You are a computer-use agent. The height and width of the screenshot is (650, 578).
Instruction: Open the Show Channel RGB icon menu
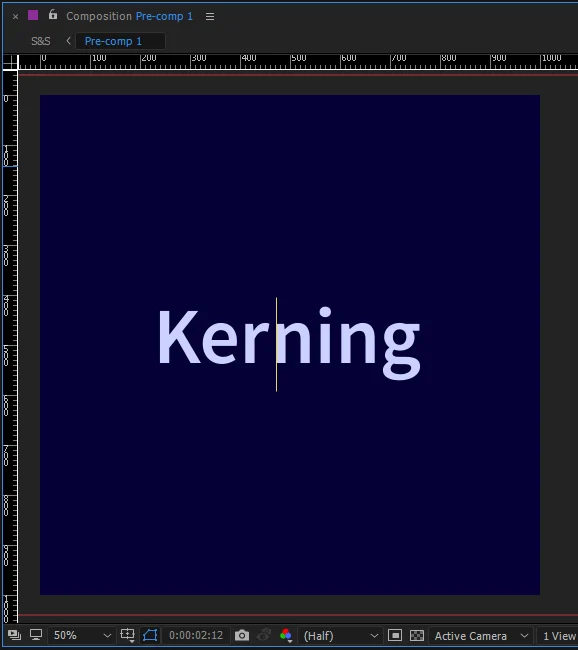[286, 635]
